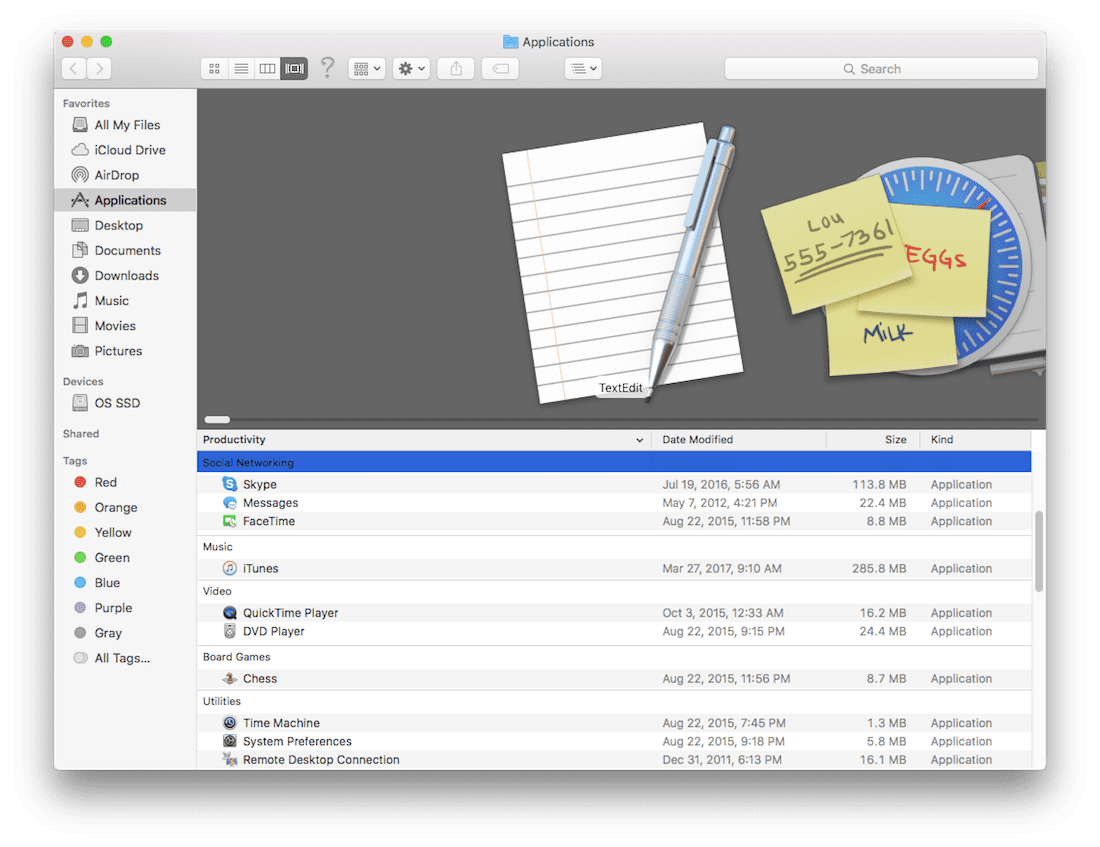The height and width of the screenshot is (847, 1100).
Task: Select the Time Machine application
Action: coord(281,723)
